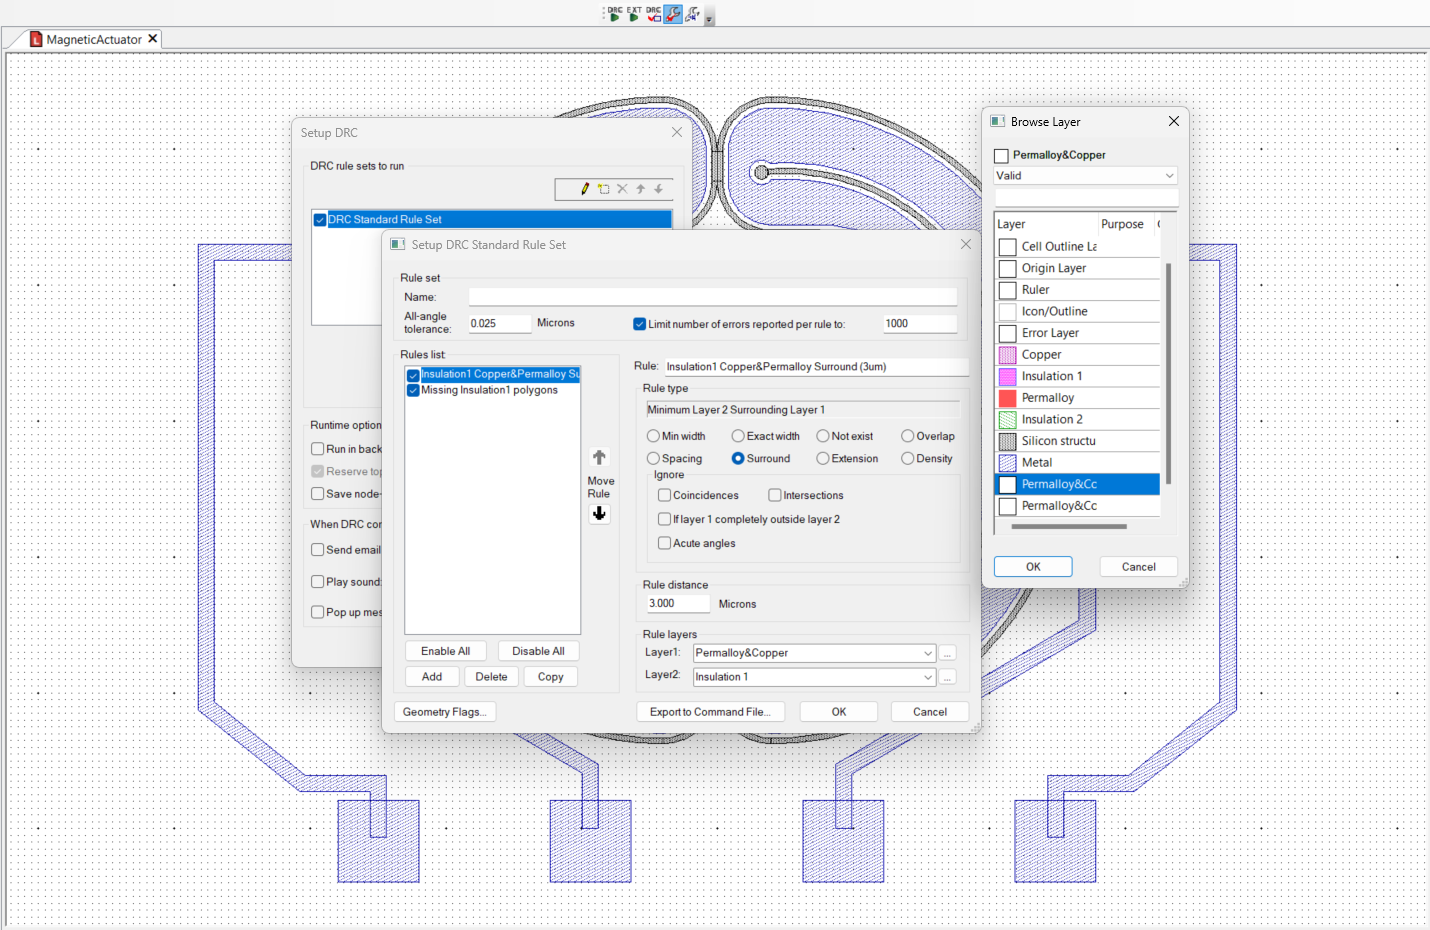The height and width of the screenshot is (930, 1430).
Task: Click the Export to Command File button
Action: tap(710, 711)
